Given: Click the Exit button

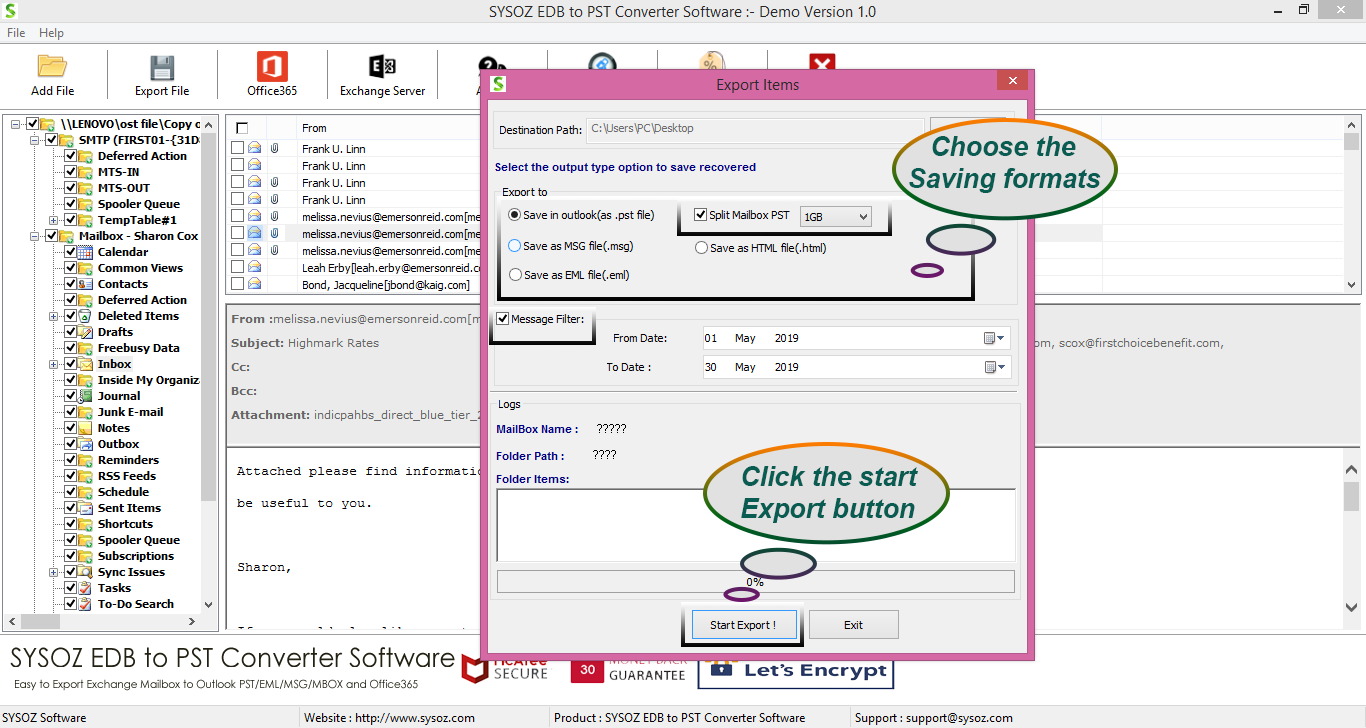Looking at the screenshot, I should tap(853, 623).
